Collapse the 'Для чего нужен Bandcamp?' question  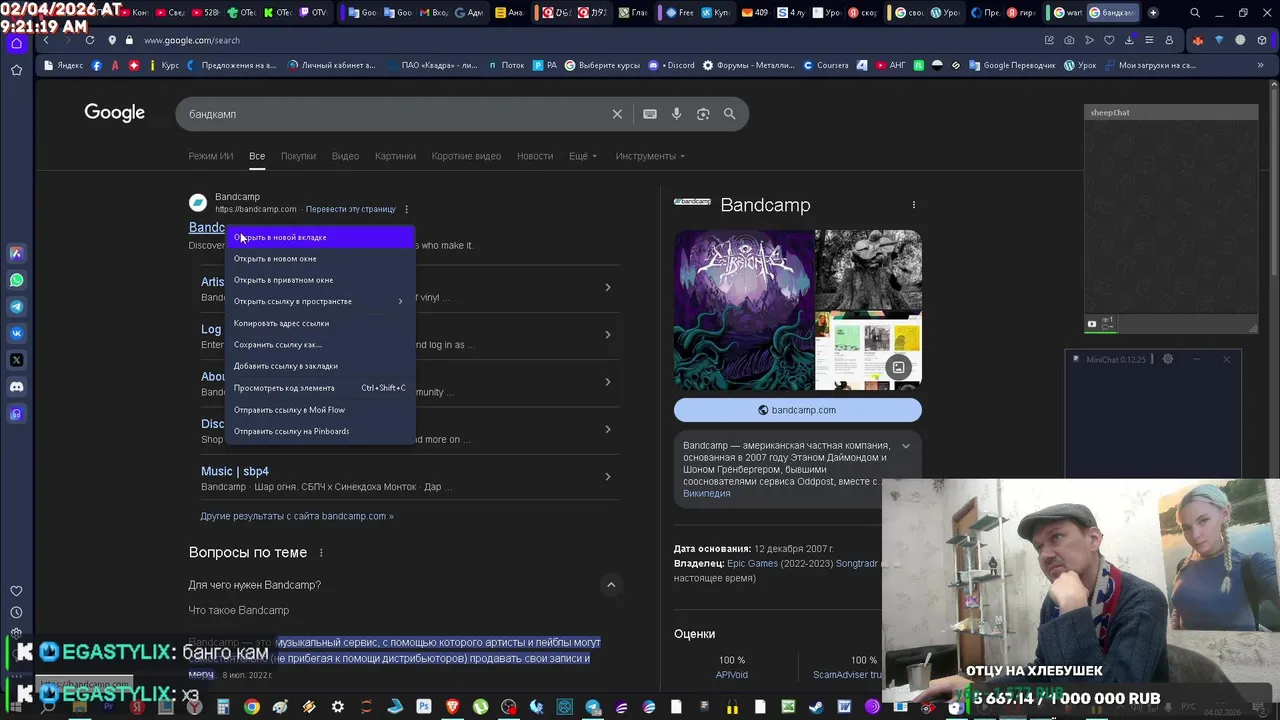point(611,585)
